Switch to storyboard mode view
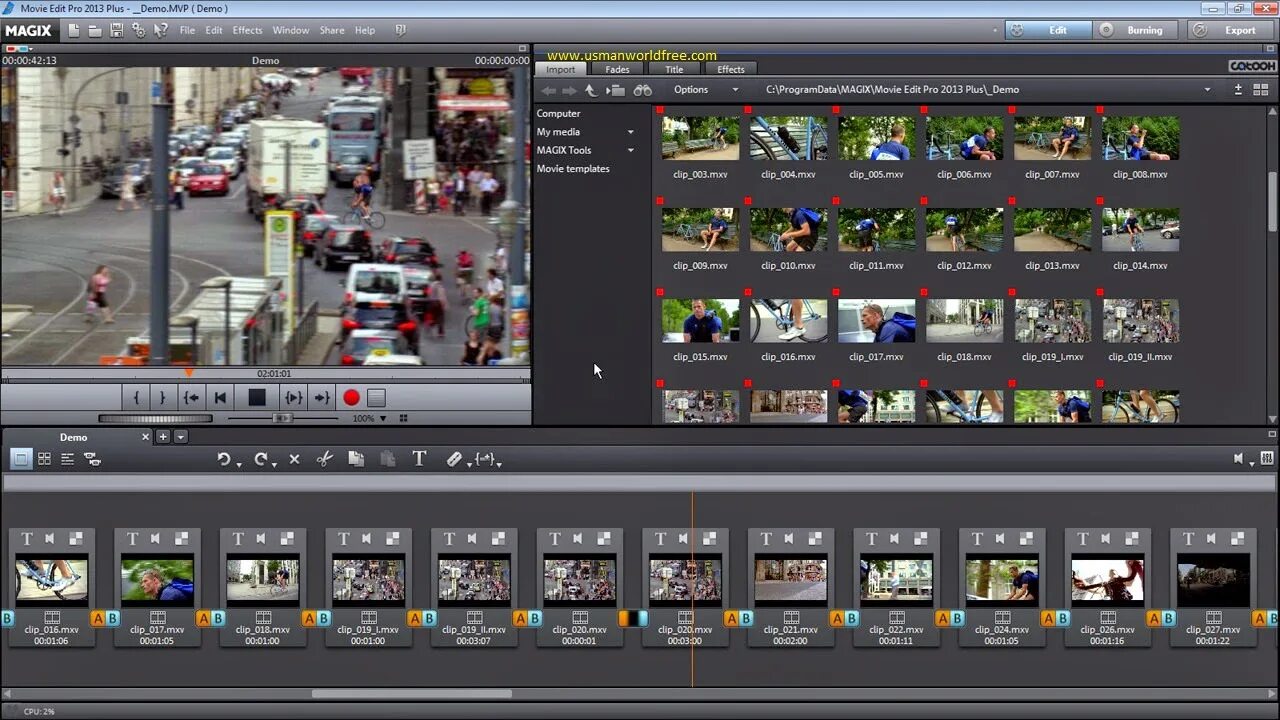 pyautogui.click(x=20, y=458)
